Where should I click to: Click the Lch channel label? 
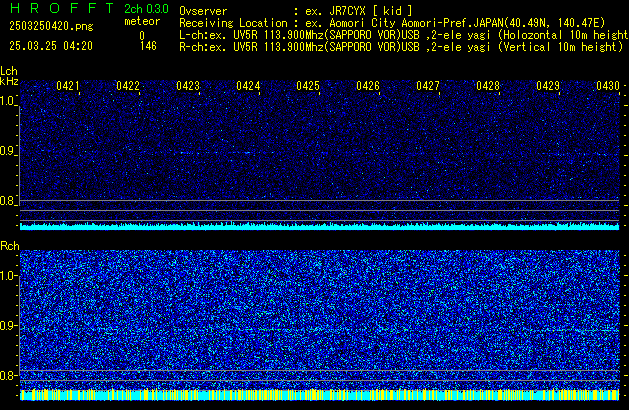[9, 71]
